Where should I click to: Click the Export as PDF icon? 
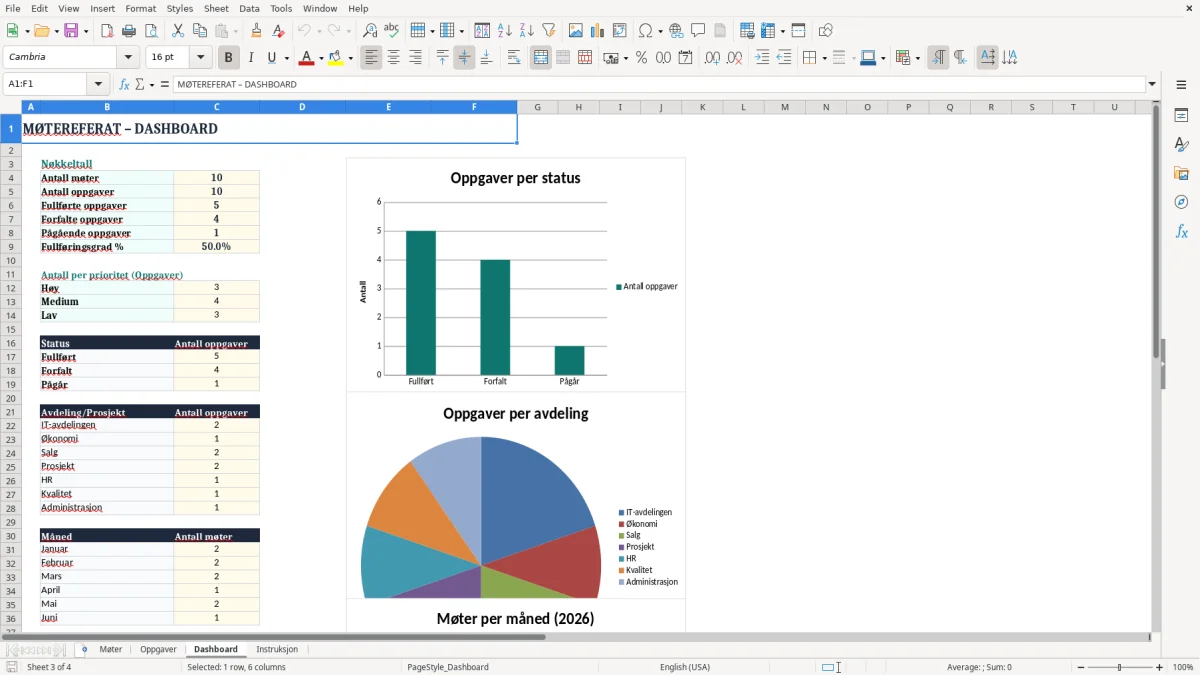pyautogui.click(x=107, y=31)
